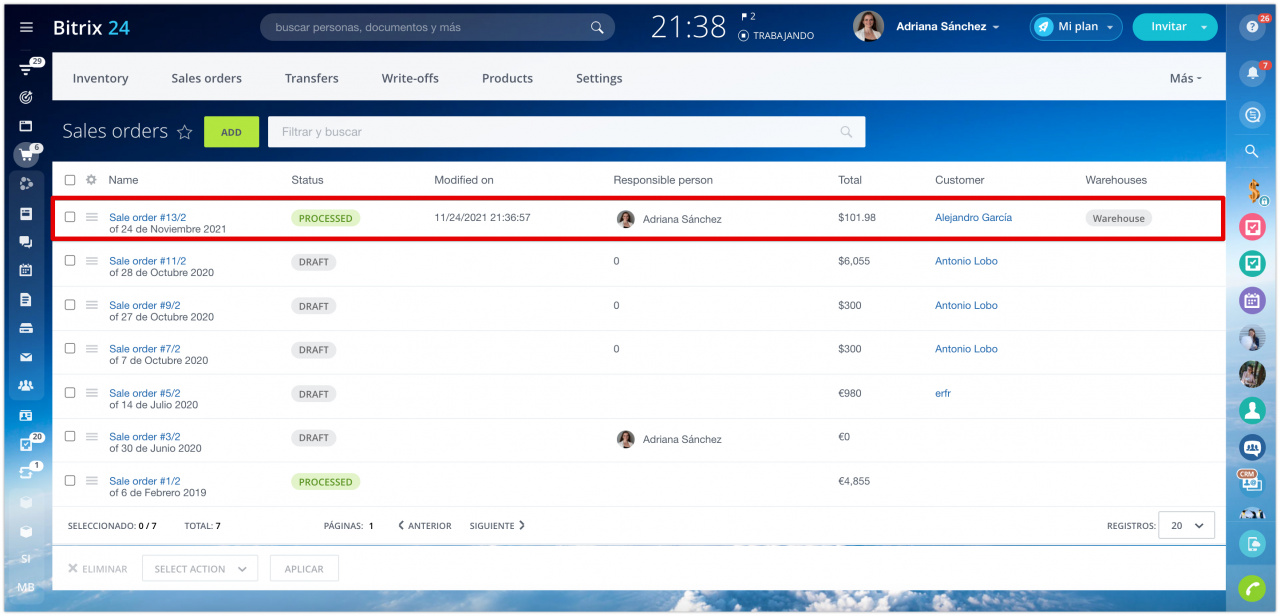The image size is (1280, 616).
Task: Check the box for Sale order #1/2
Action: pyautogui.click(x=70, y=481)
